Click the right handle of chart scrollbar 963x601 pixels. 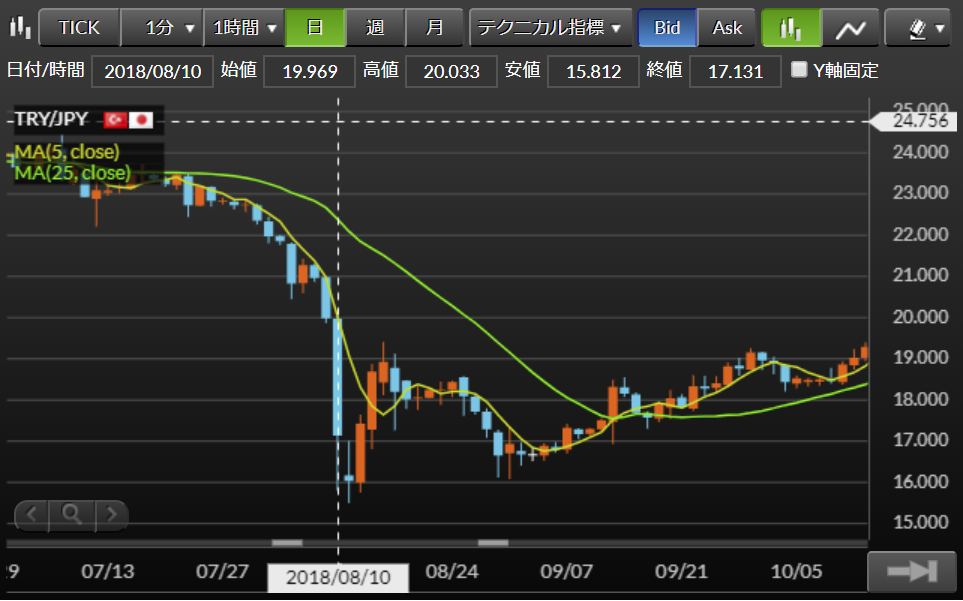tap(493, 543)
